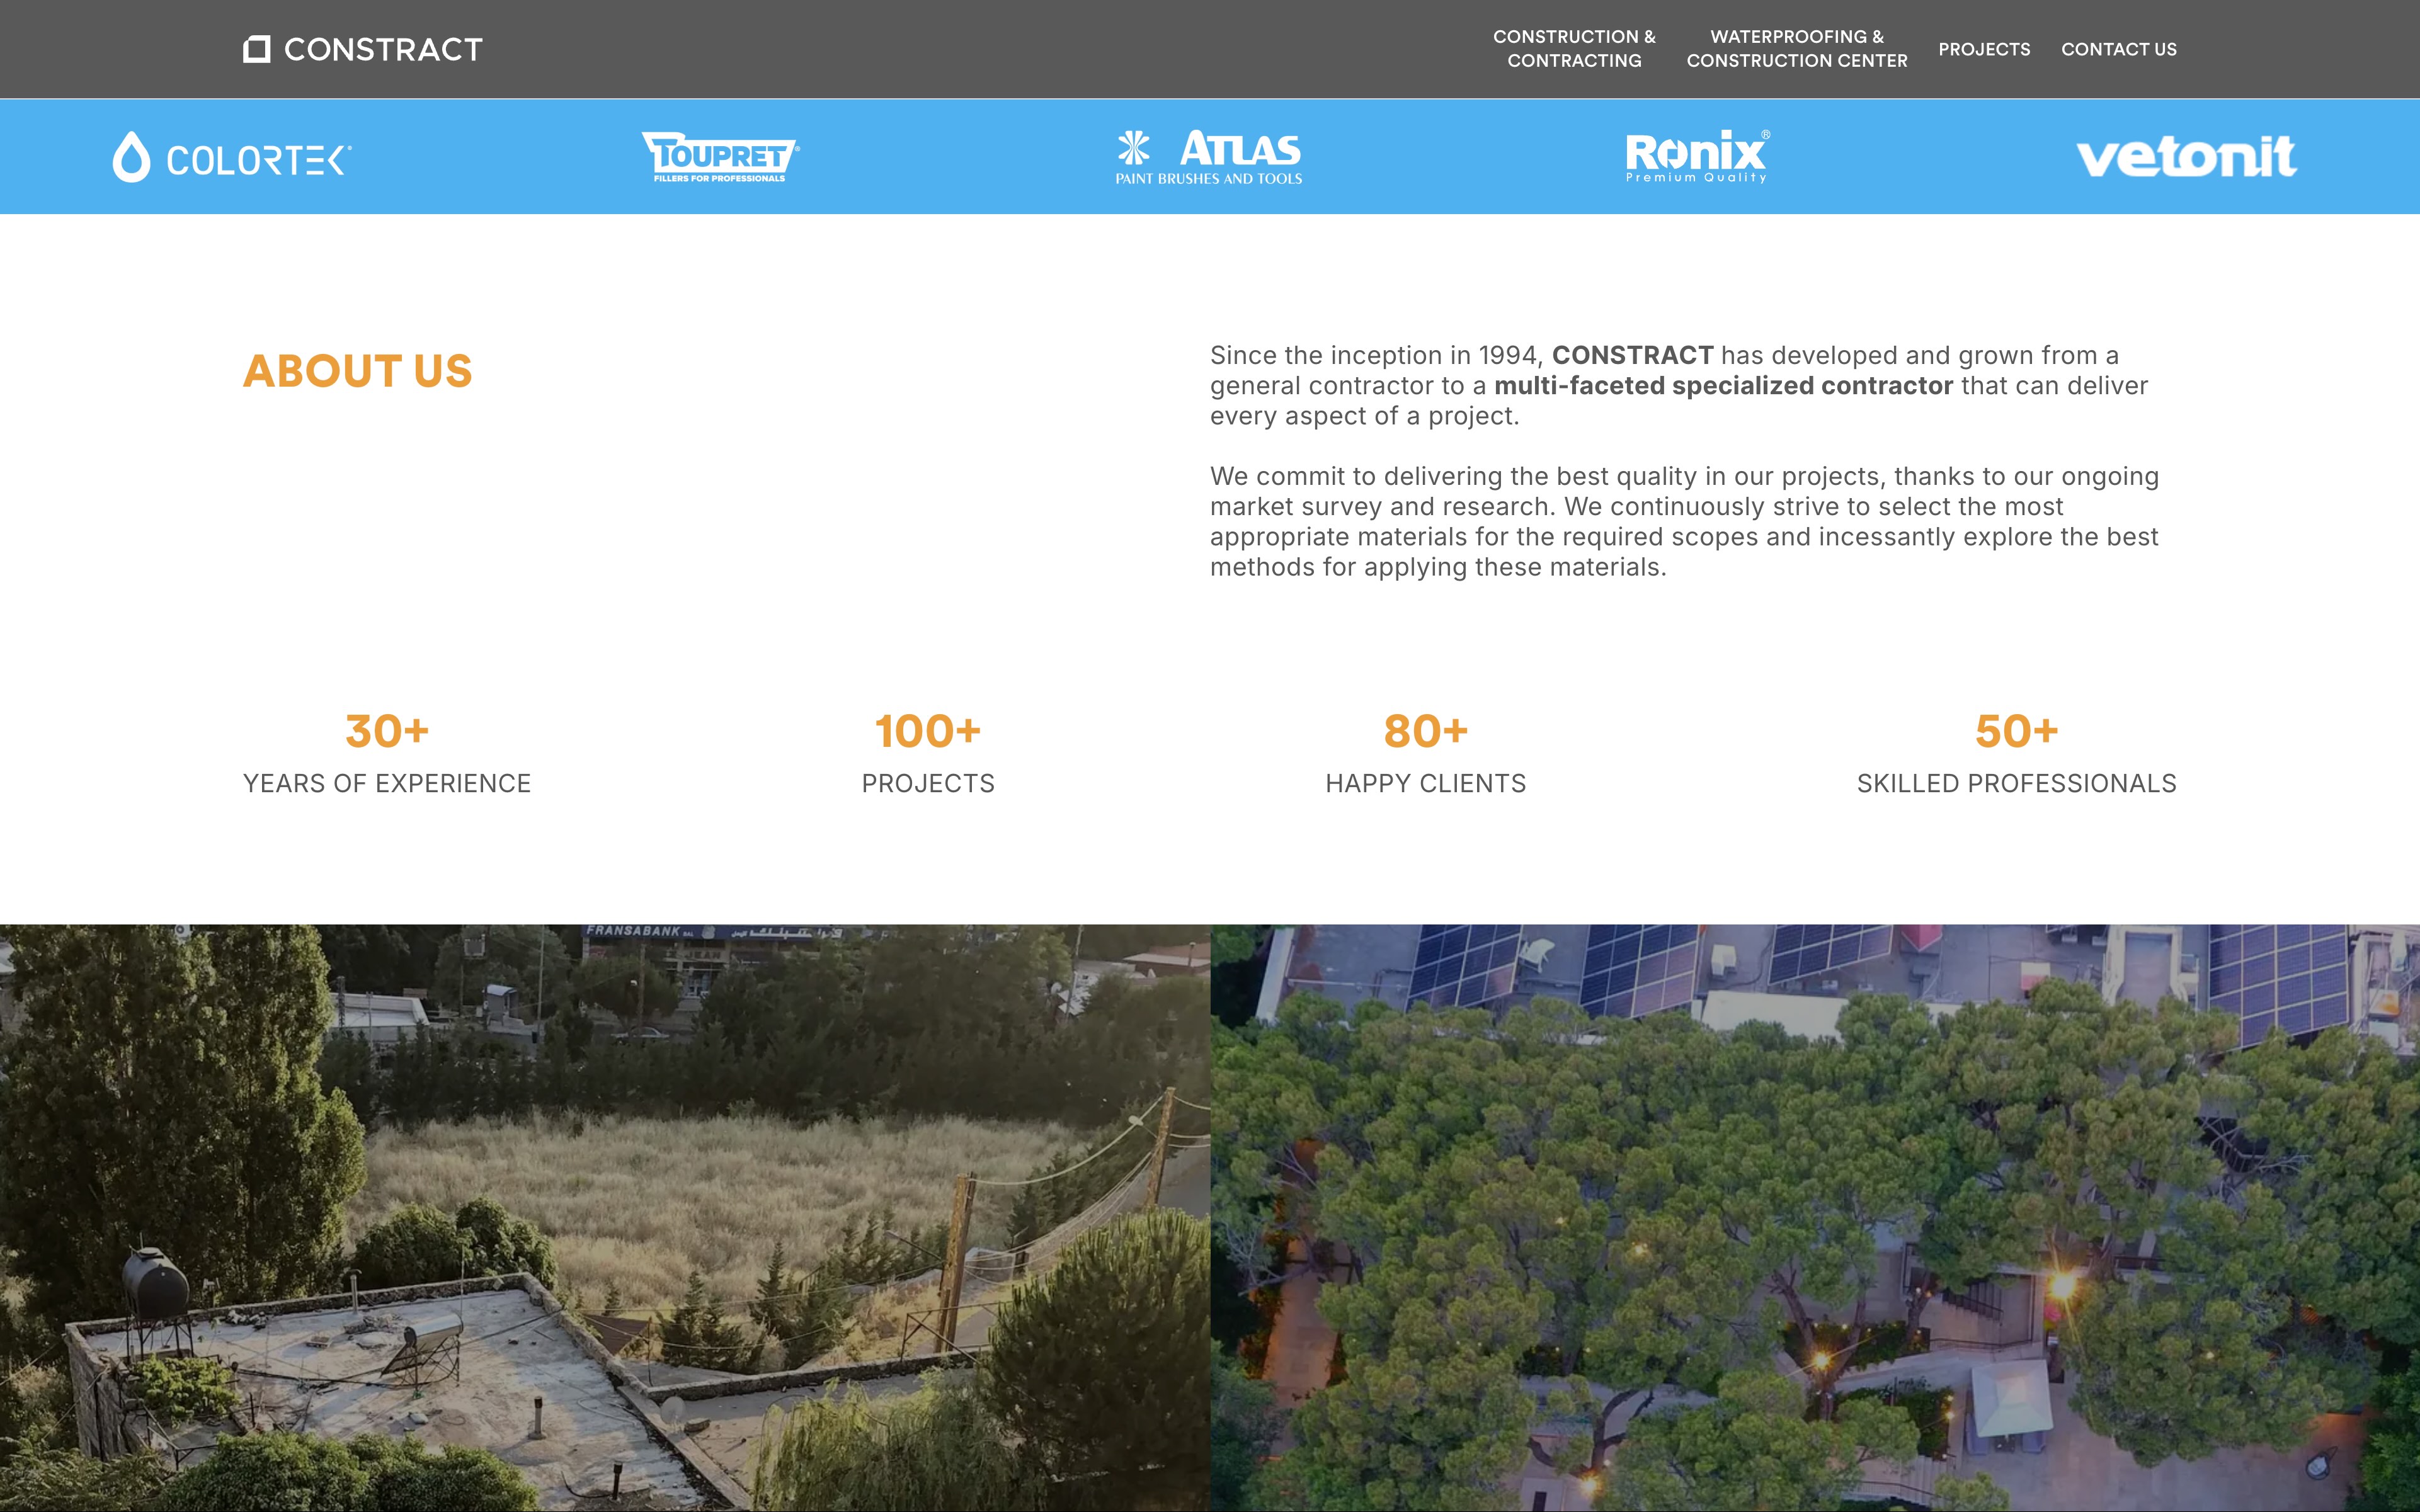Click the 50+ skilled professionals stat
This screenshot has width=2420, height=1512.
pyautogui.click(x=2016, y=731)
